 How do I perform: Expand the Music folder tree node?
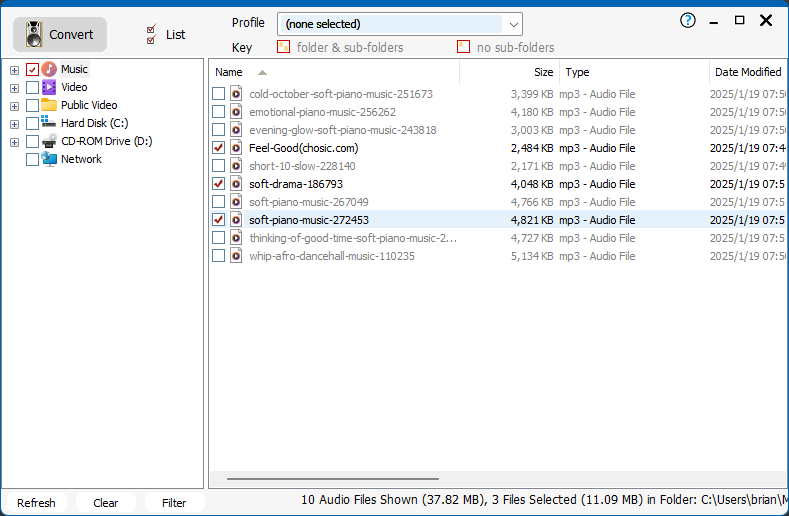[14, 70]
